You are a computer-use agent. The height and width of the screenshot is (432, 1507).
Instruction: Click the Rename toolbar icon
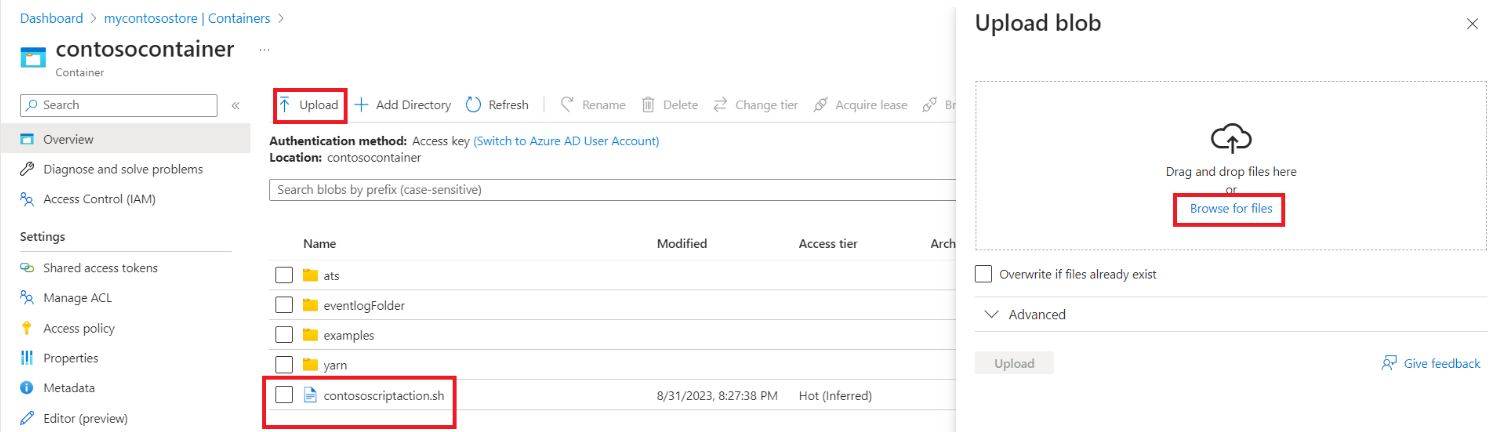(567, 105)
